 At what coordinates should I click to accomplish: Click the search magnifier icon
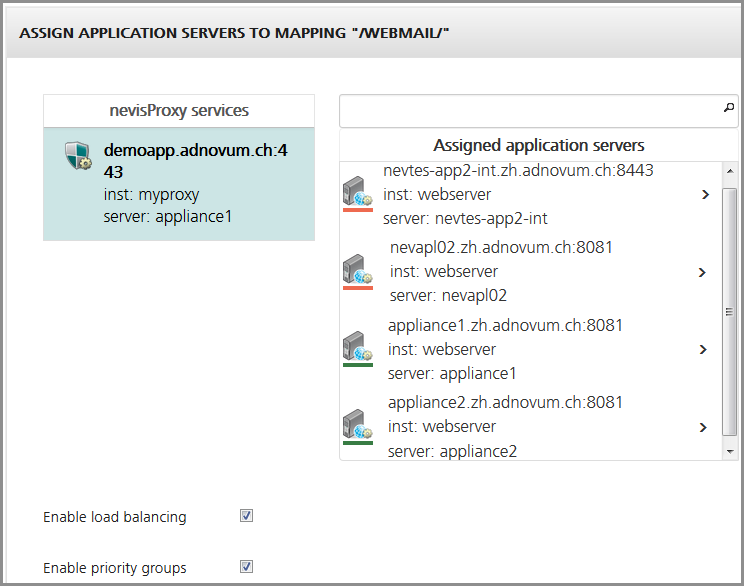pyautogui.click(x=729, y=108)
